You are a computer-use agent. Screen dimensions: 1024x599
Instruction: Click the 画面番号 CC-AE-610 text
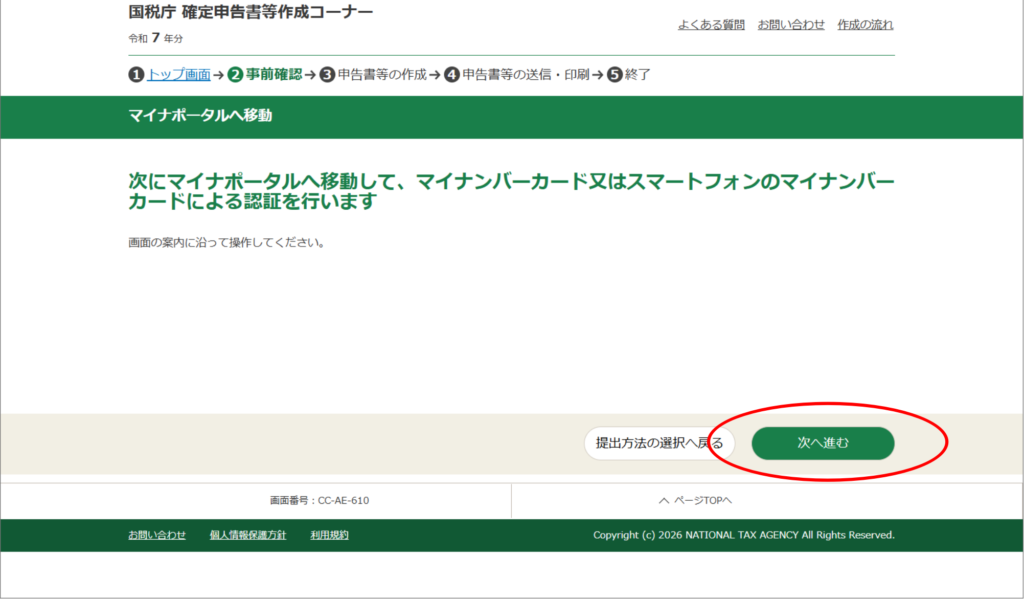312,501
